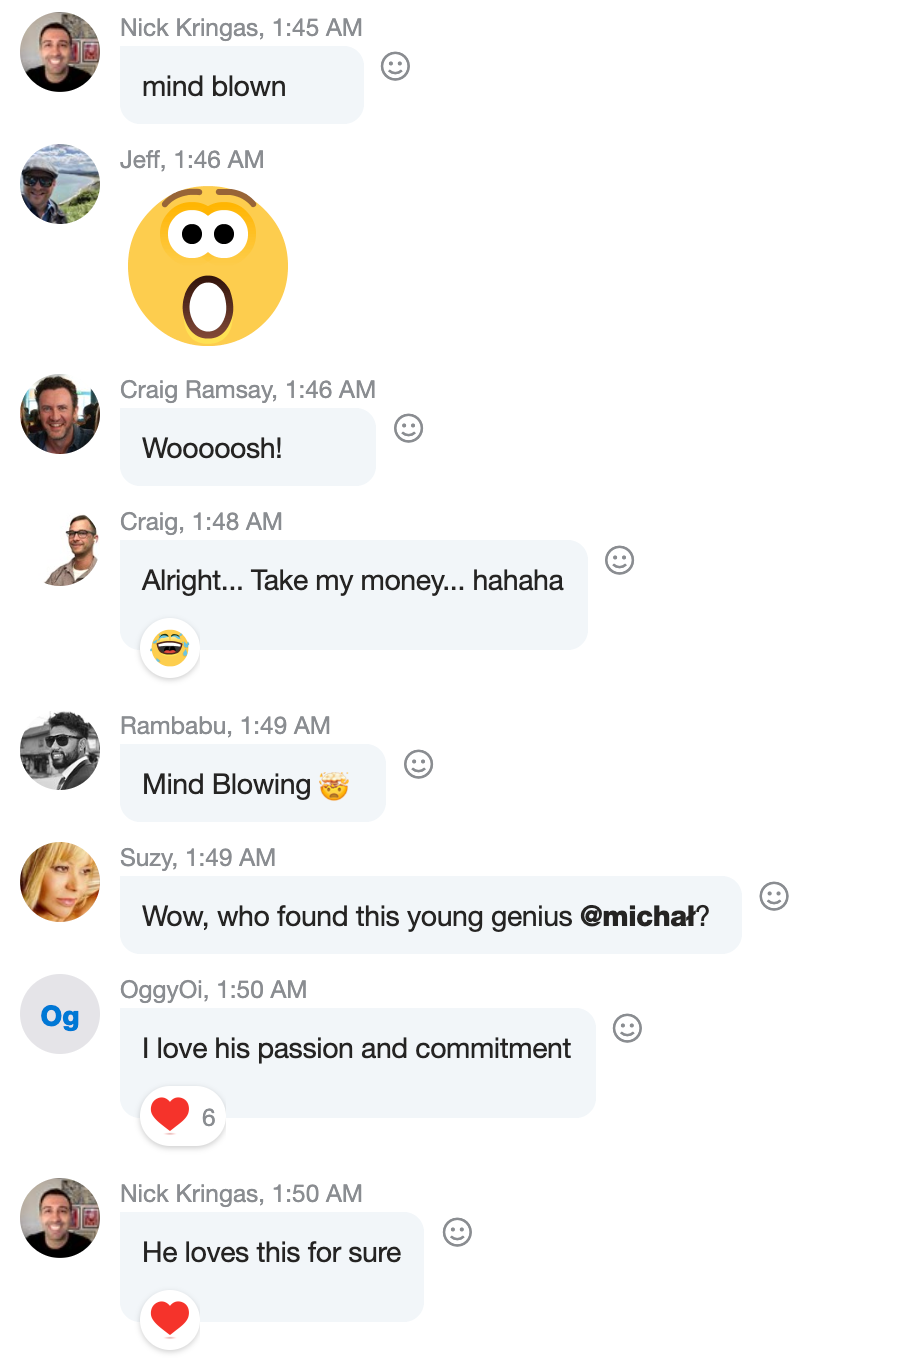Select the "mind blown" message bubble

point(241,87)
